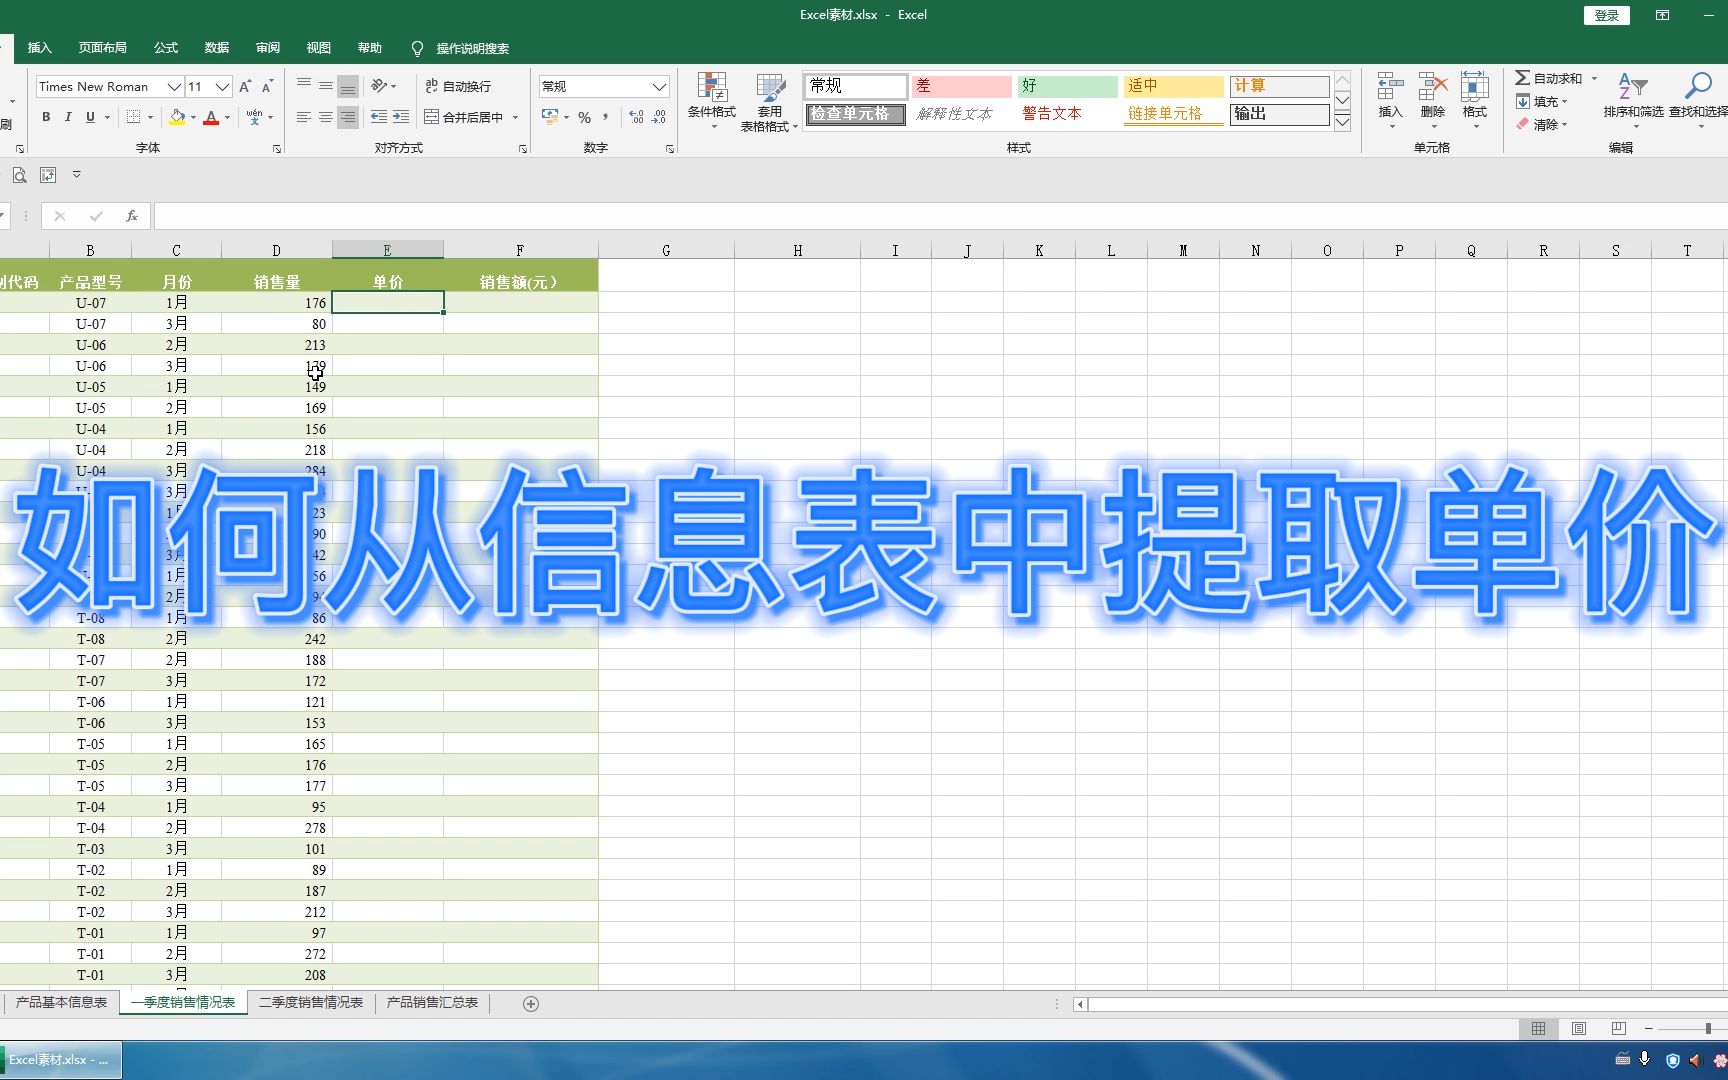Click the insert function fx button
Screen dimensions: 1728x1080
point(132,216)
